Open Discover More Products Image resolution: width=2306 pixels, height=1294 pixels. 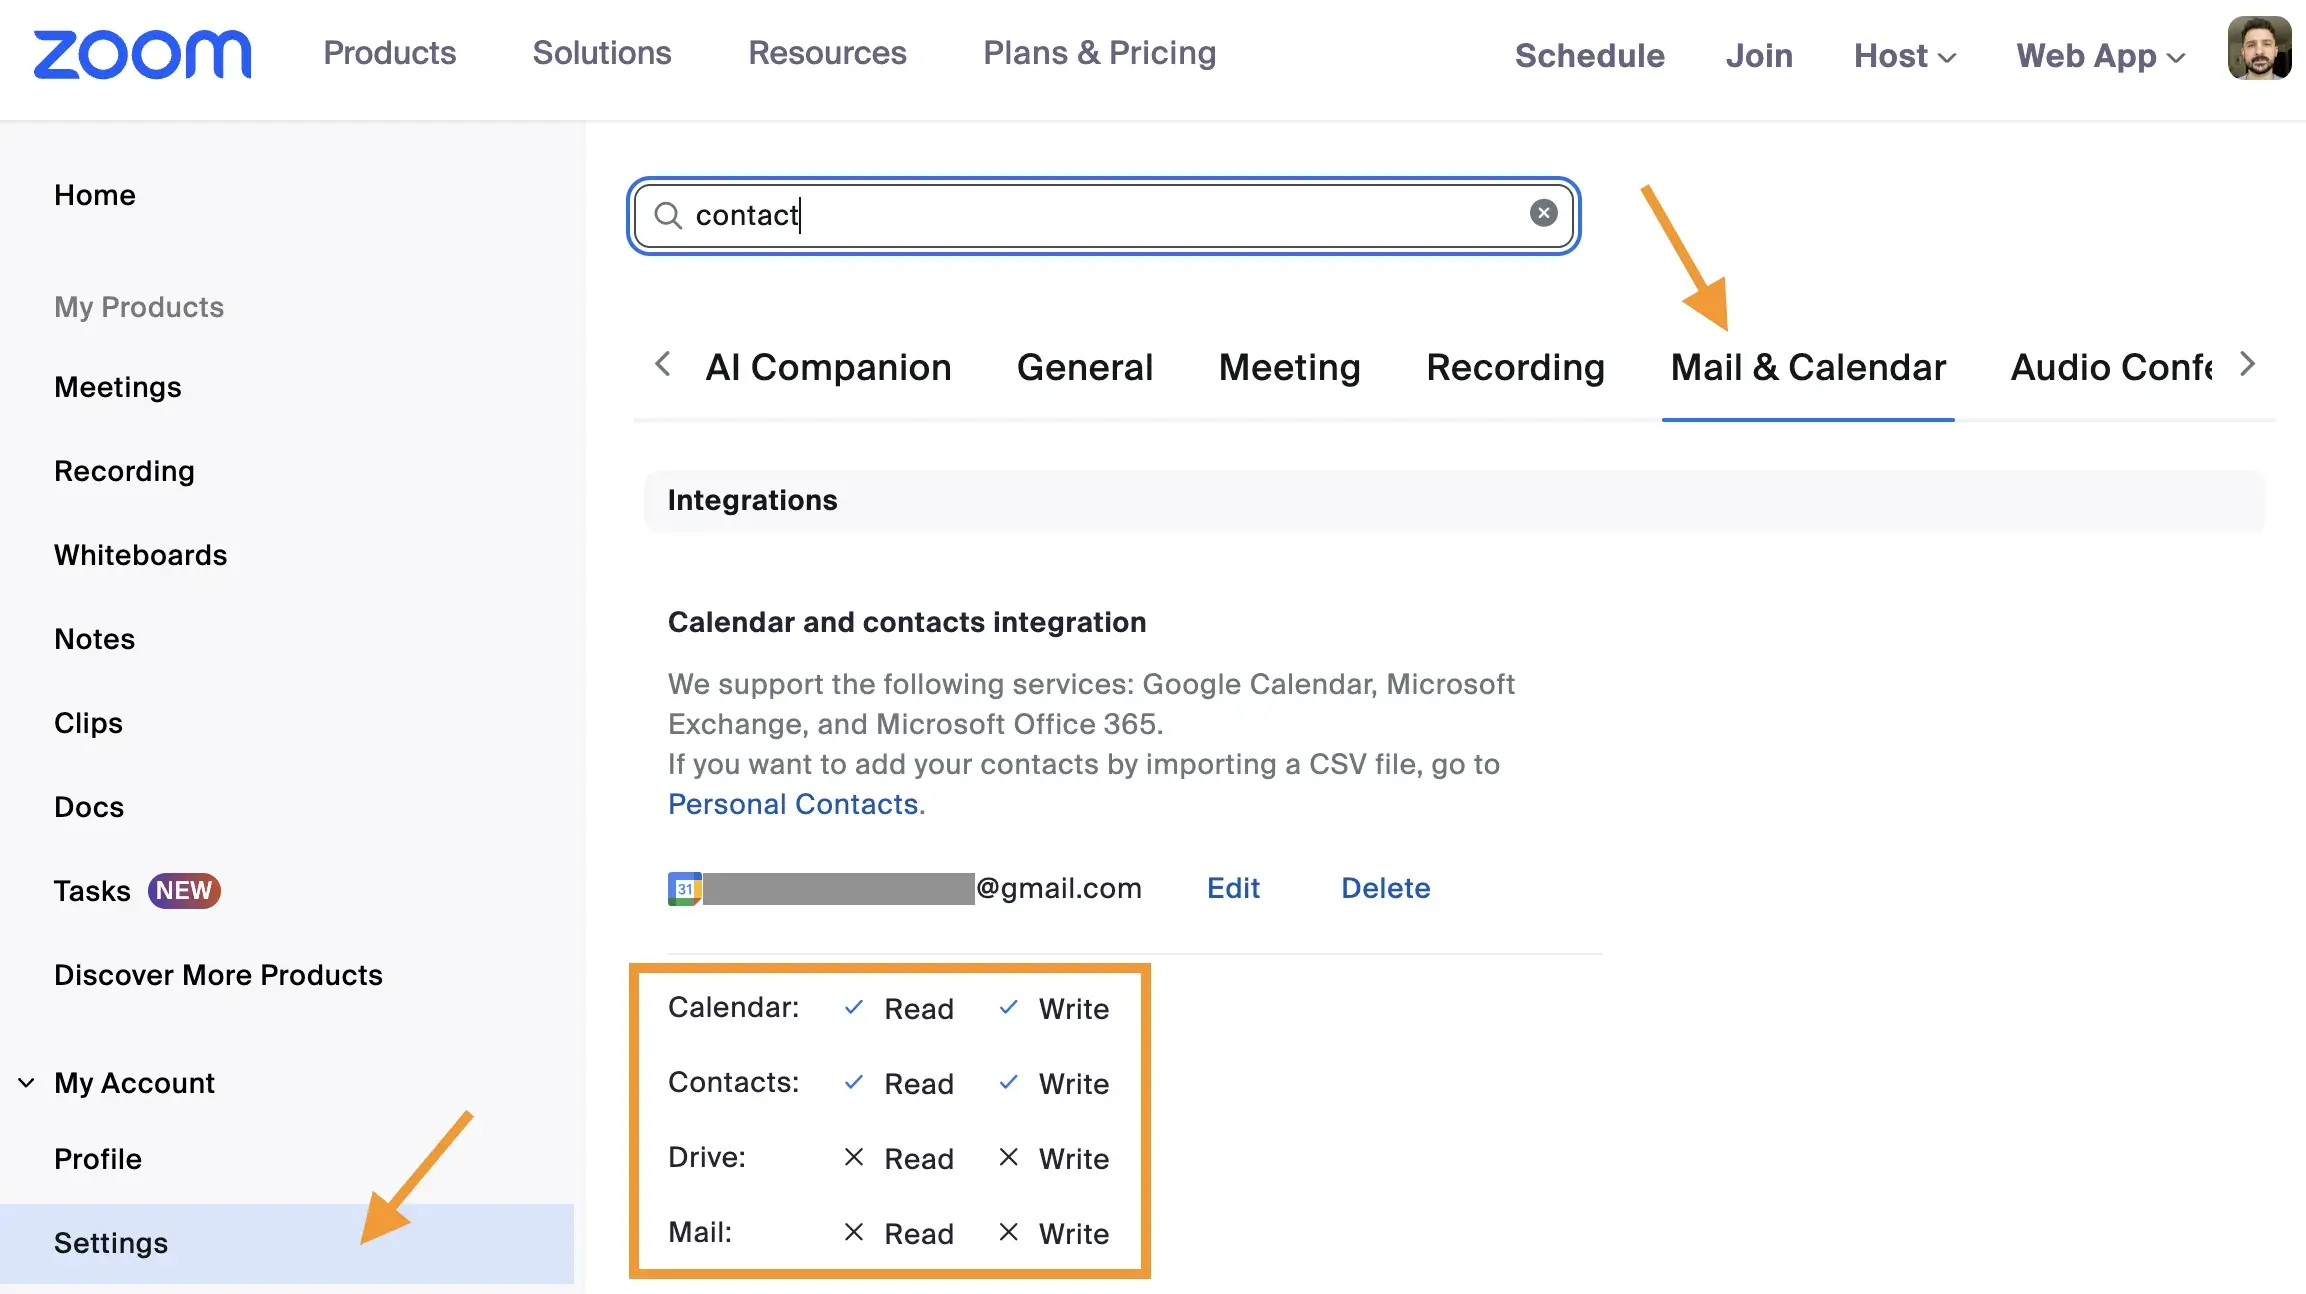[x=218, y=975]
